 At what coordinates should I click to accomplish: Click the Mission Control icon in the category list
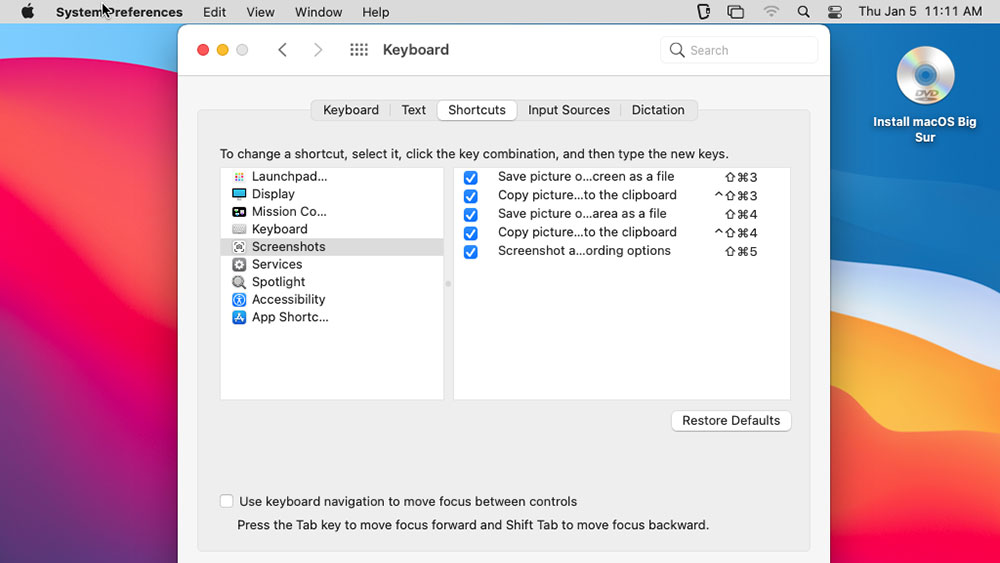tap(239, 212)
